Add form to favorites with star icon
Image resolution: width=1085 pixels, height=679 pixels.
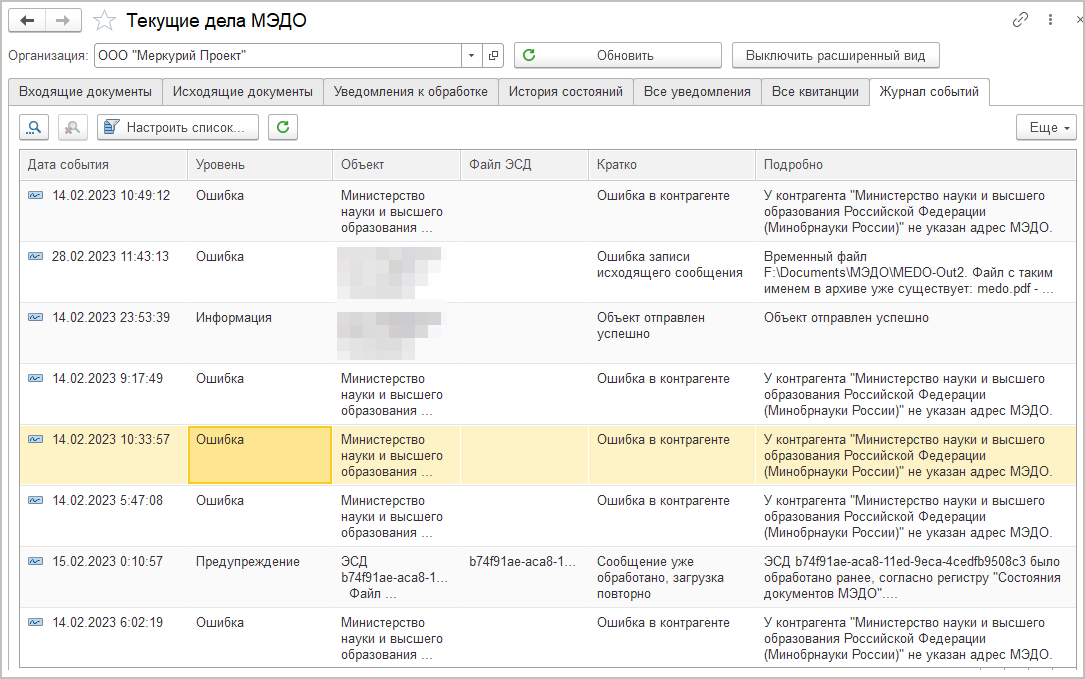click(103, 20)
